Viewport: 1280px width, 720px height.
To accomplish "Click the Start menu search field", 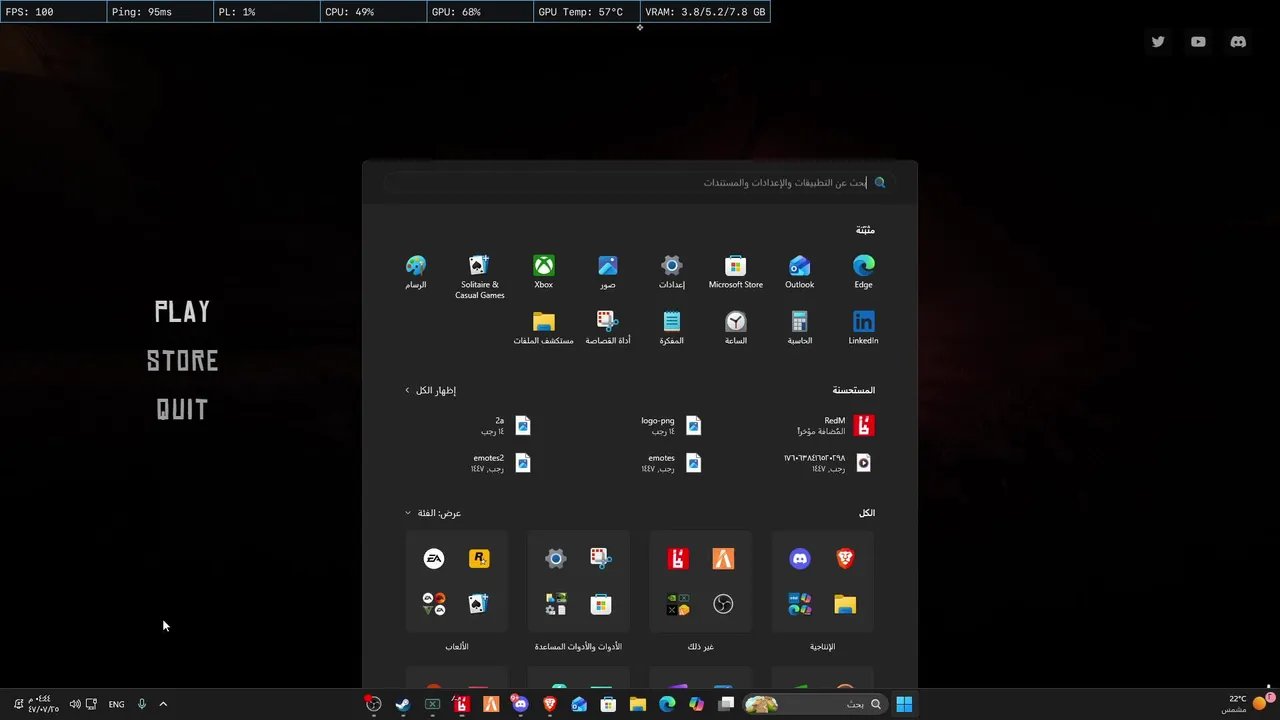I will (x=639, y=183).
